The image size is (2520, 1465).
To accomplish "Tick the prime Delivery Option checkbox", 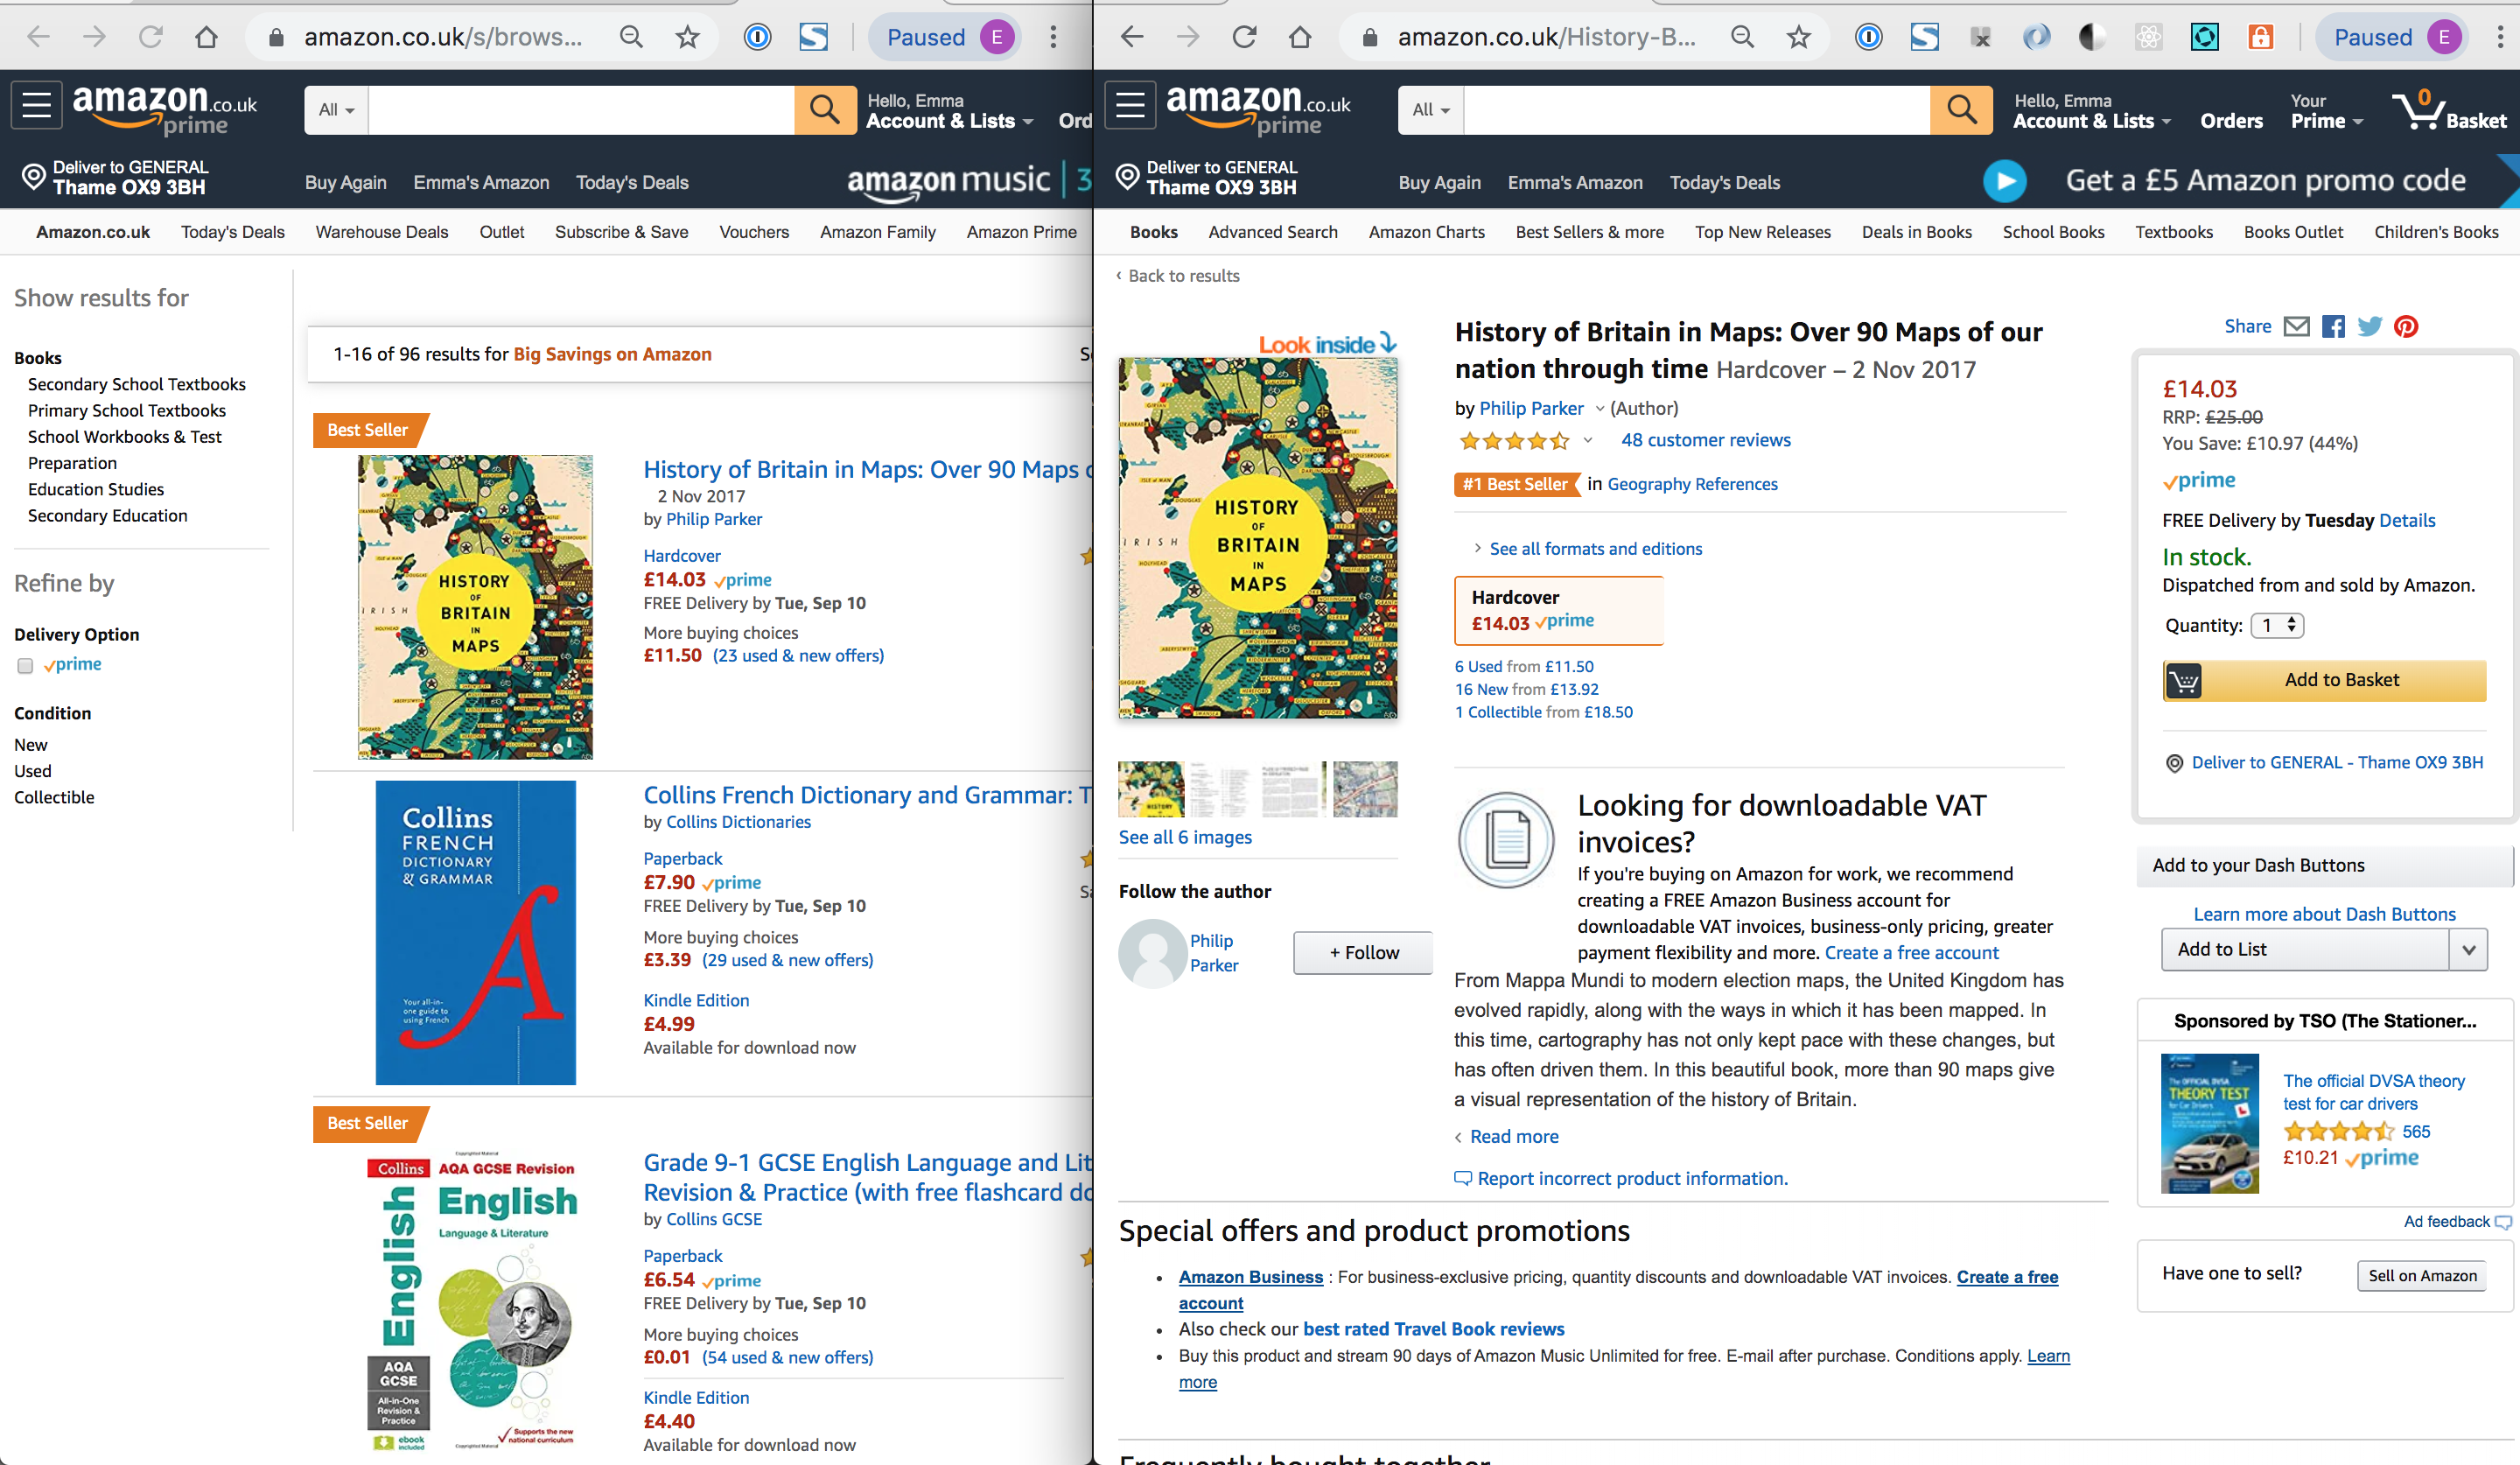I will point(25,666).
